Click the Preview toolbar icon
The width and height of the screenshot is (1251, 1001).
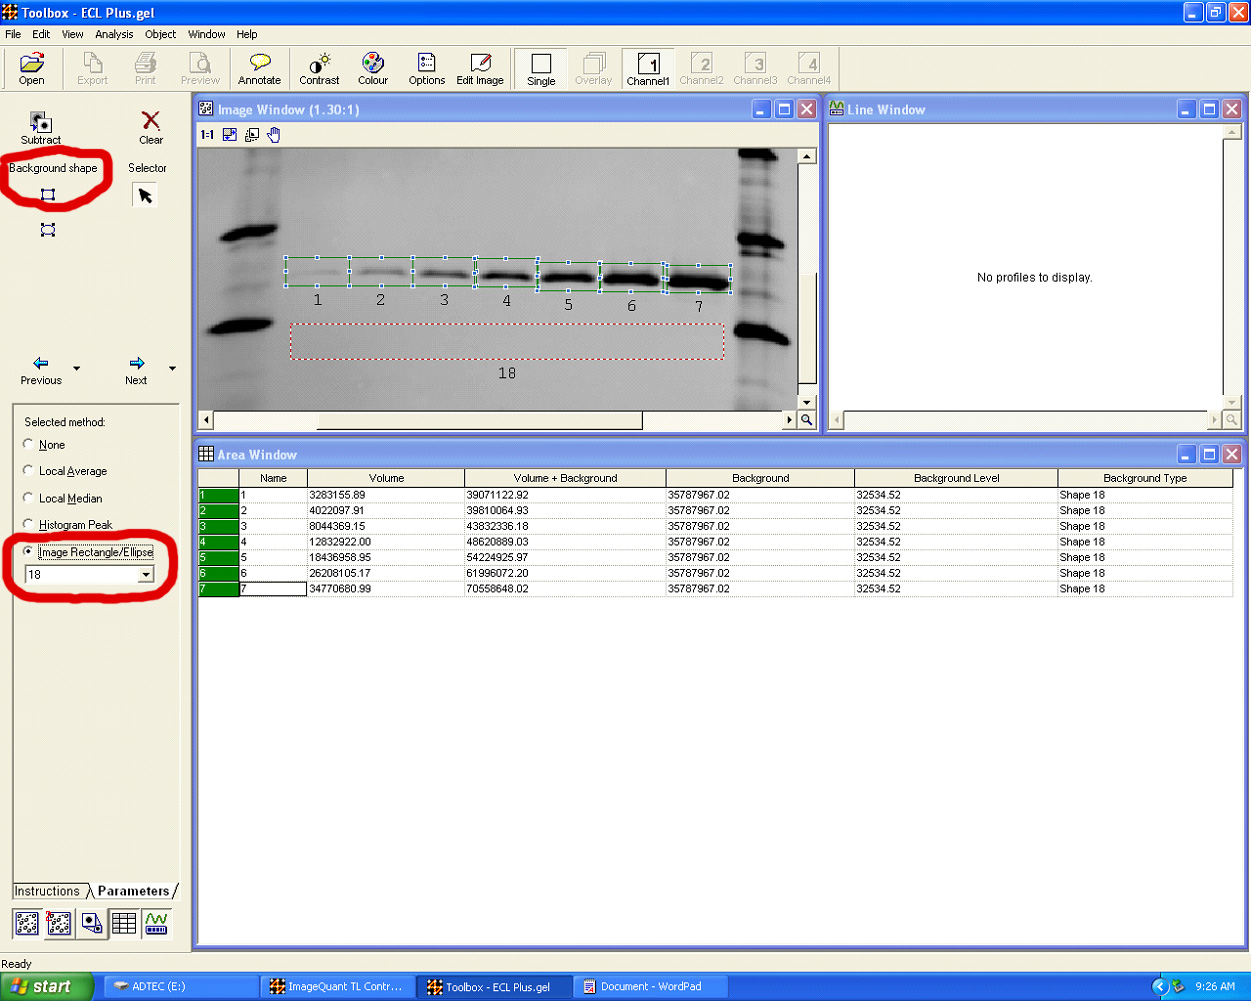pos(200,69)
